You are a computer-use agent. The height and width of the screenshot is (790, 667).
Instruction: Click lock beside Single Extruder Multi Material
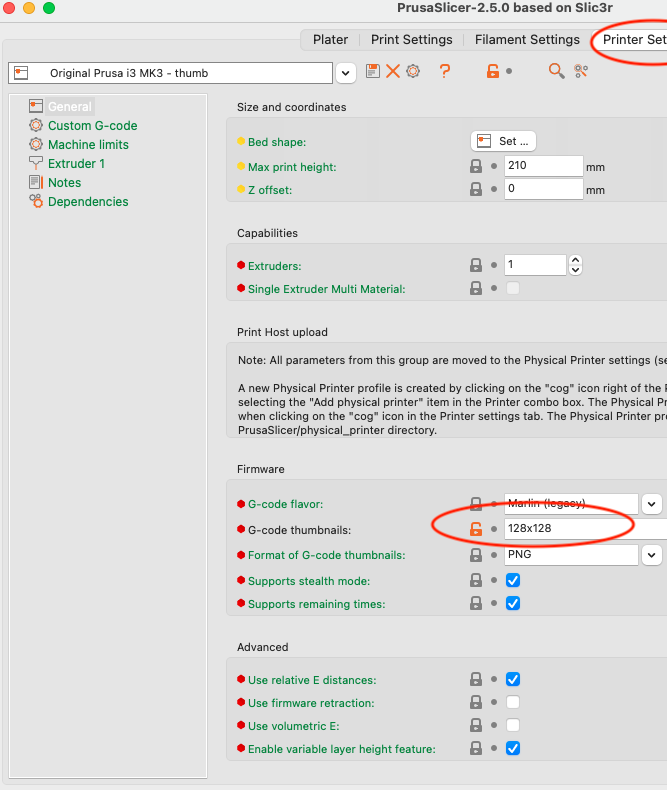tap(476, 288)
